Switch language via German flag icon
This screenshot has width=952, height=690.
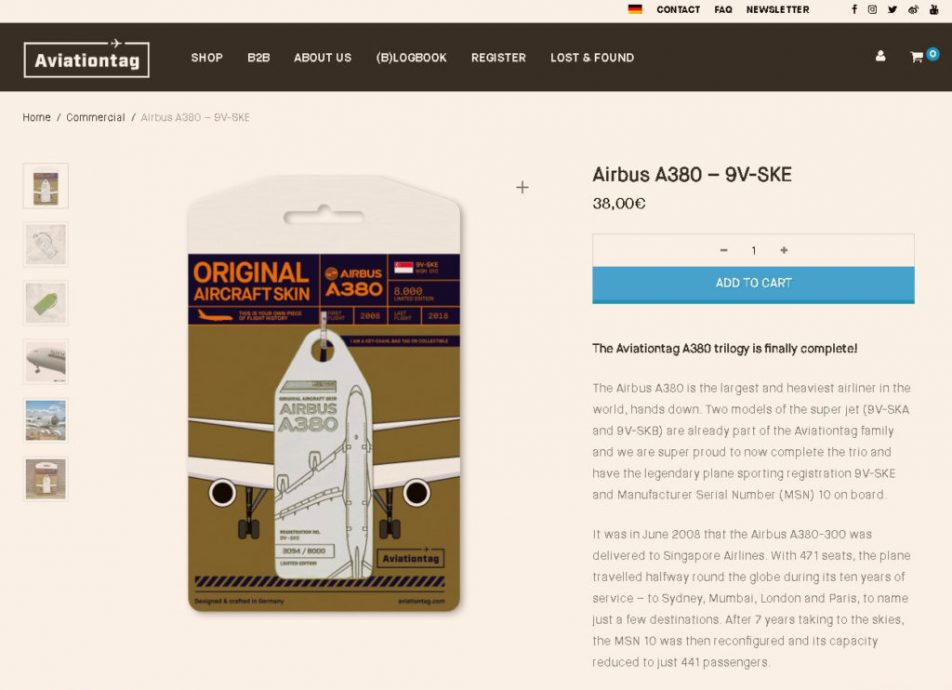635,9
